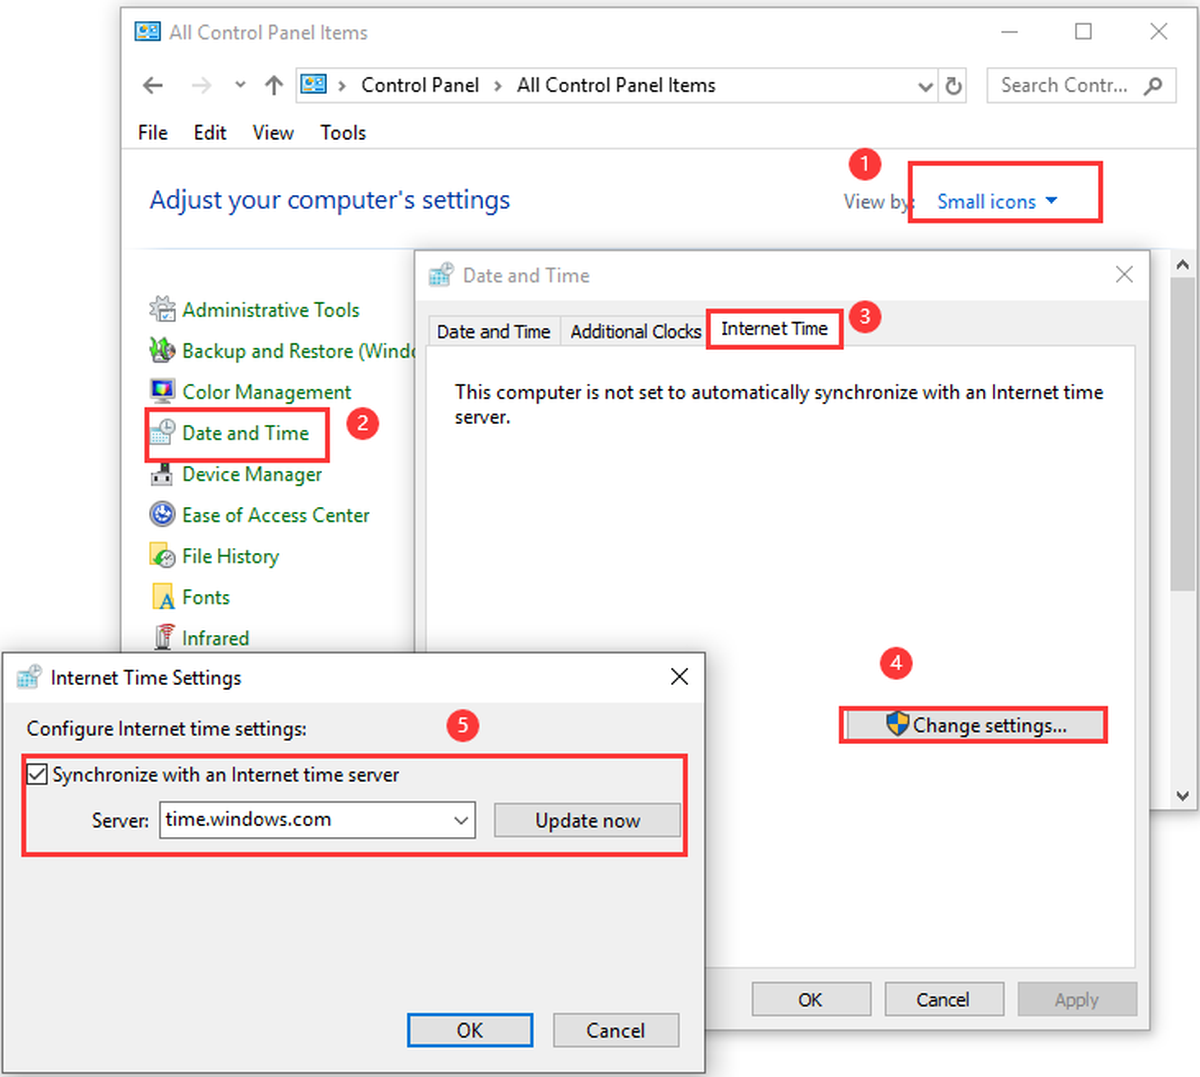Click the Internet Time Settings title icon
The height and width of the screenshot is (1077, 1200).
coord(30,677)
